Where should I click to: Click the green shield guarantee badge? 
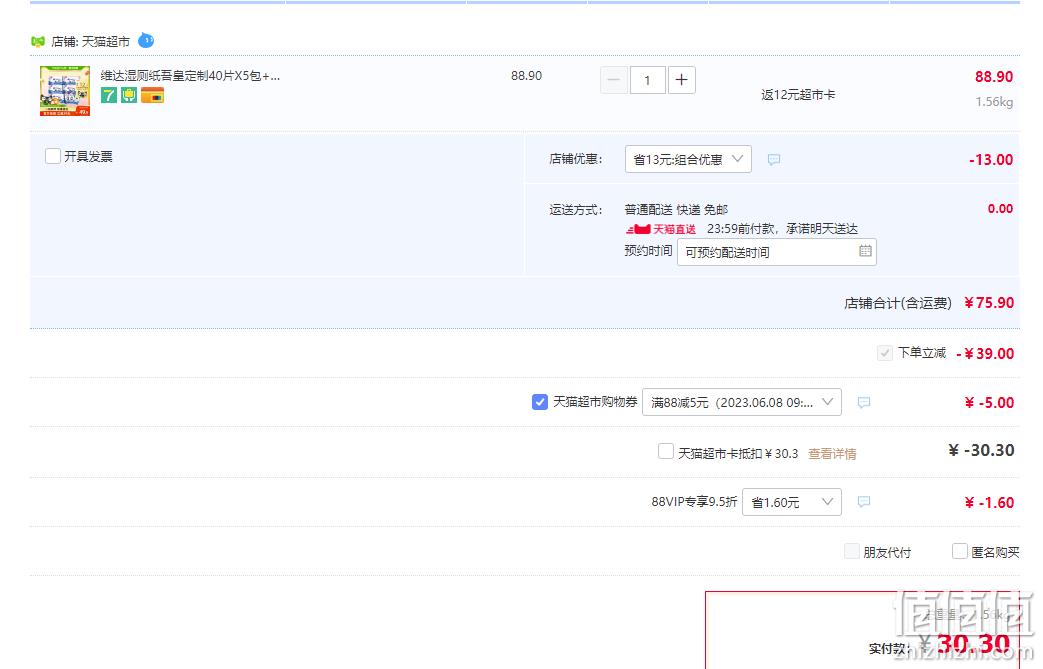pyautogui.click(x=129, y=95)
